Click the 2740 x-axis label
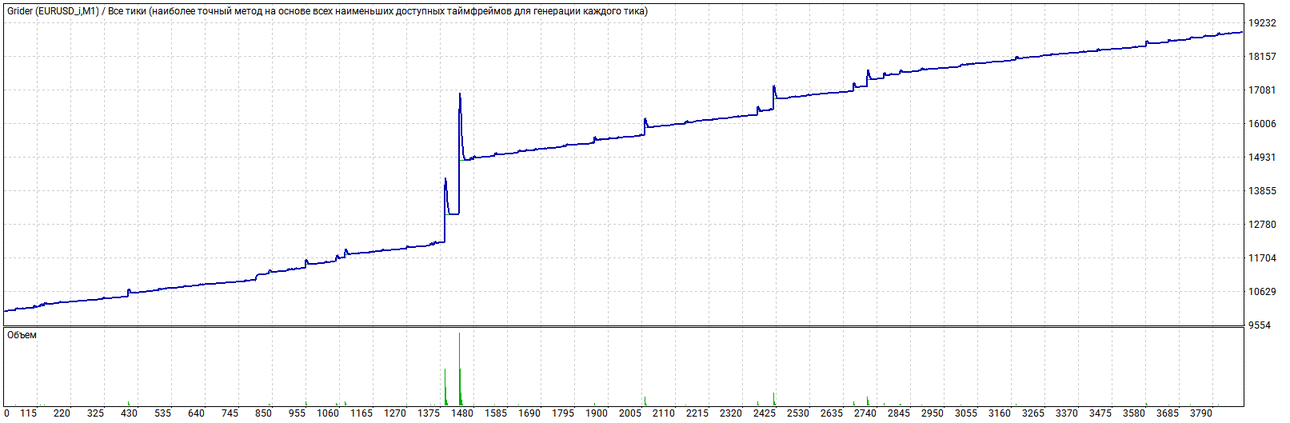The width and height of the screenshot is (1290, 423). [865, 412]
